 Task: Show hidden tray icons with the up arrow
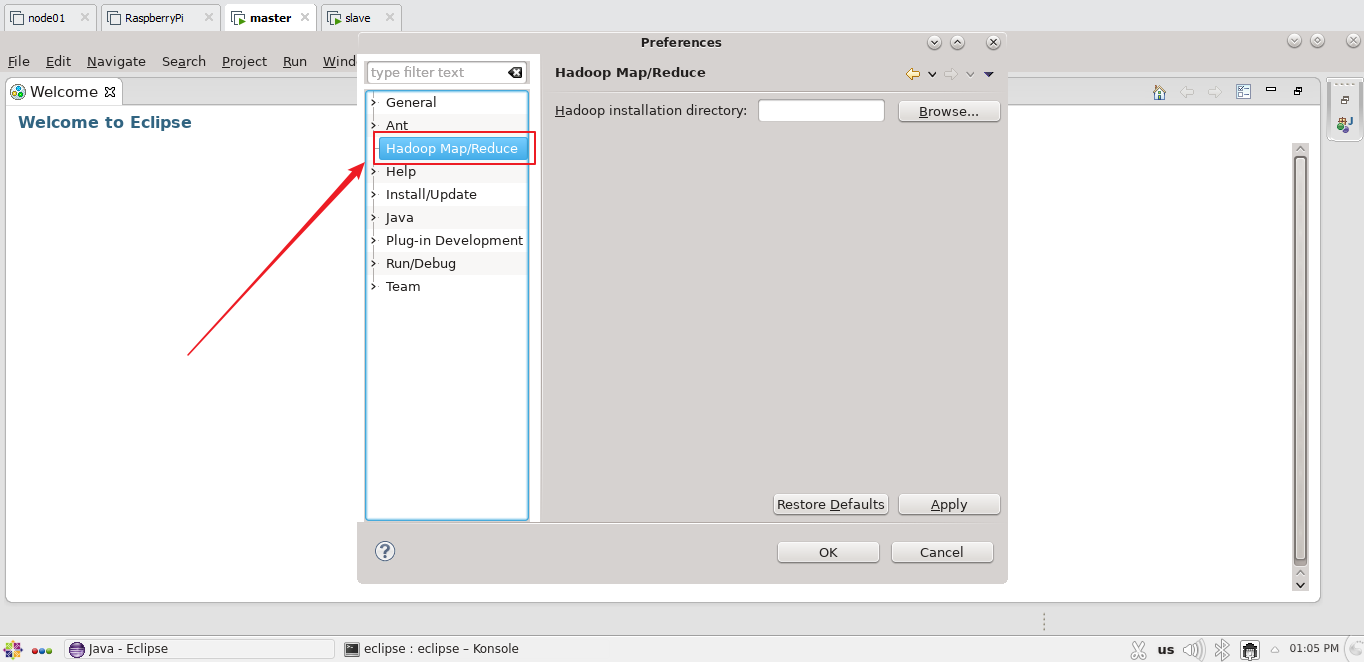(1275, 650)
